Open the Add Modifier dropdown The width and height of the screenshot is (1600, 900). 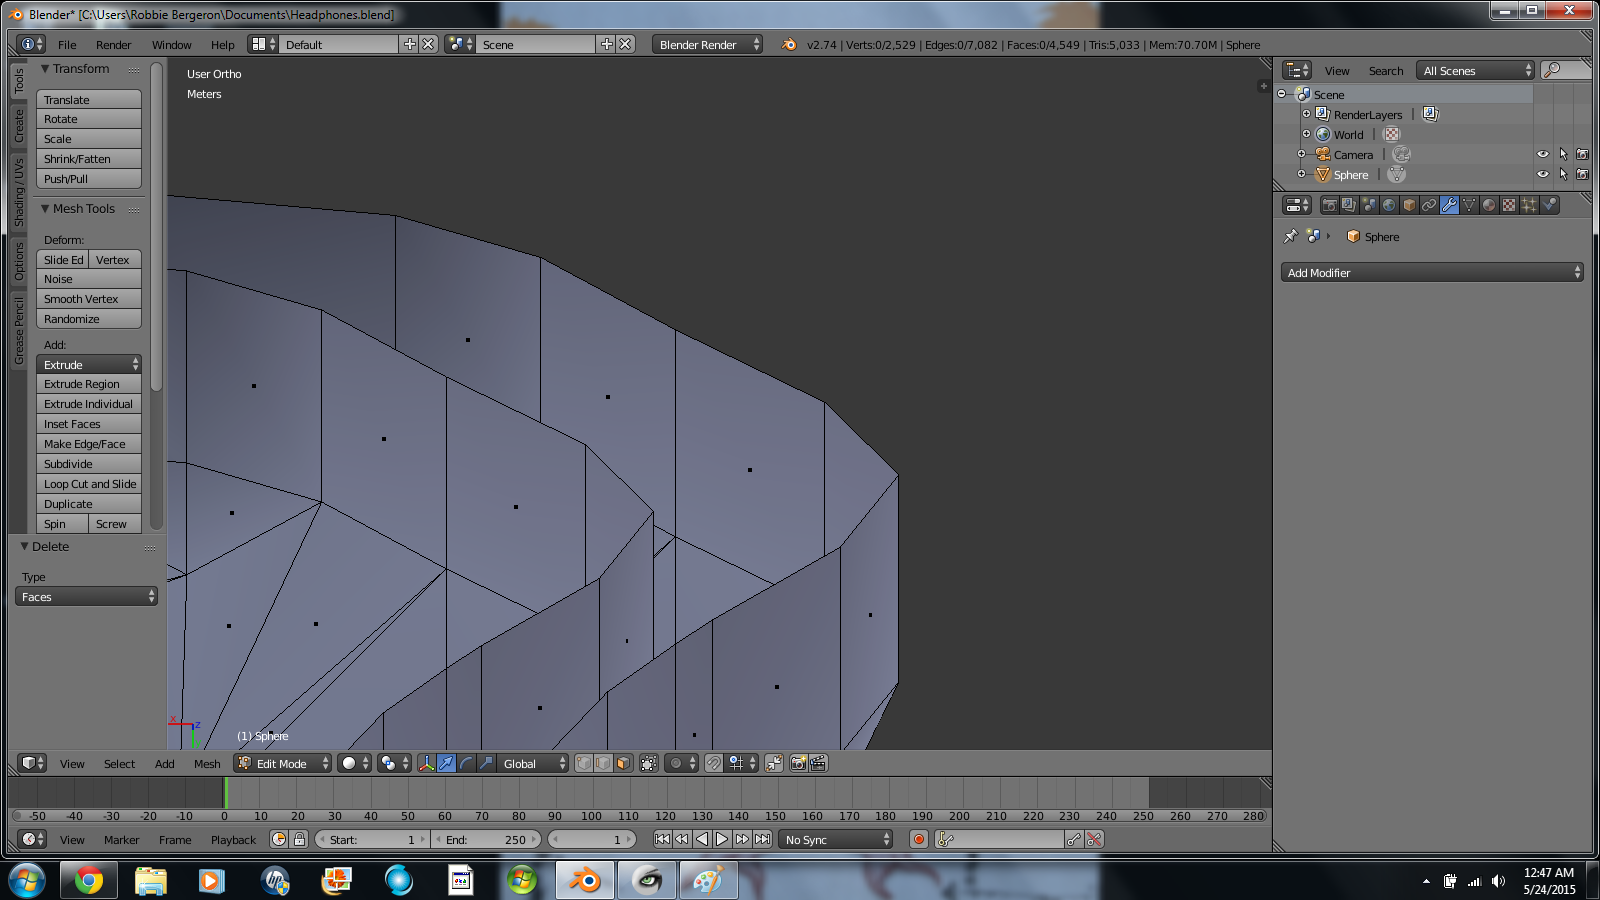pos(1432,272)
